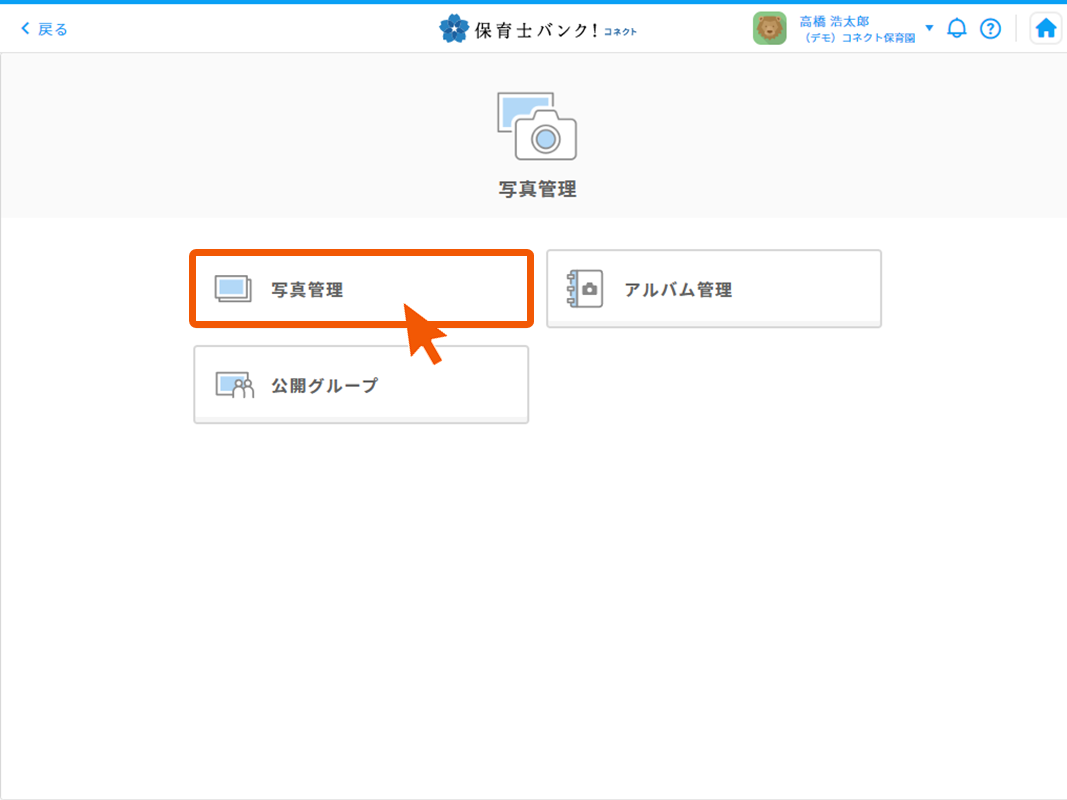This screenshot has width=1067, height=800.
Task: Click the user name 高橋 浩太郎
Action: coord(834,21)
